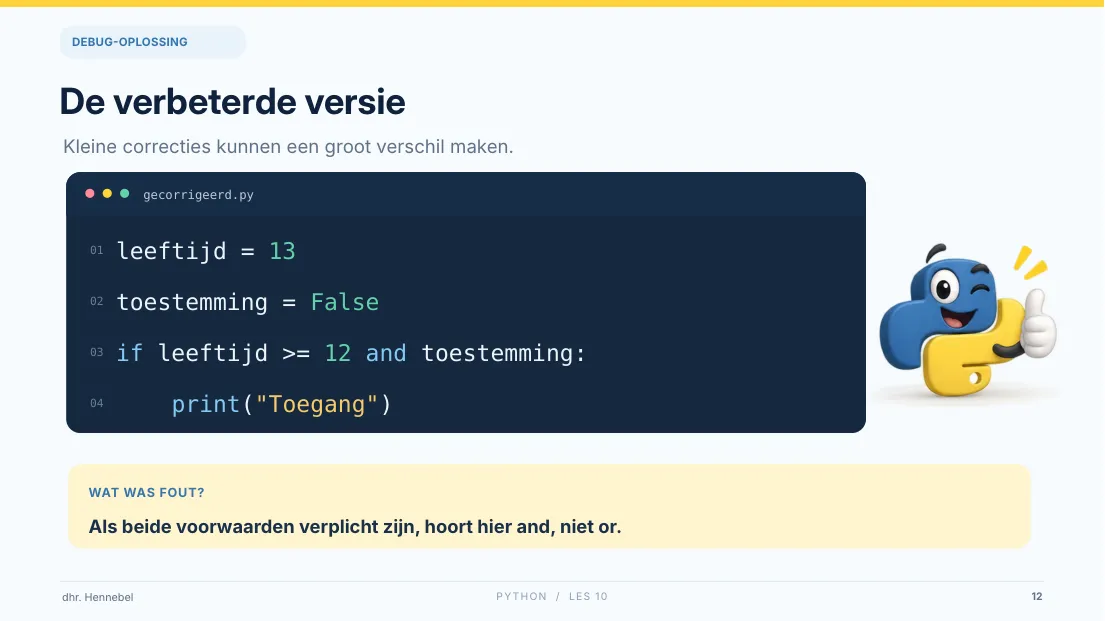Click the 'dhr. Hennebel' footer text
Viewport: 1105px width, 621px height.
(x=97, y=597)
